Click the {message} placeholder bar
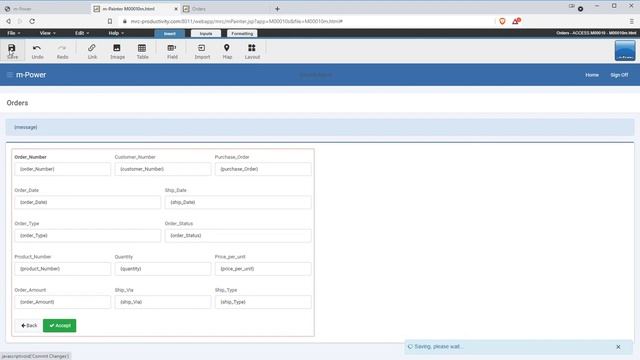This screenshot has width=640, height=360. (x=320, y=127)
